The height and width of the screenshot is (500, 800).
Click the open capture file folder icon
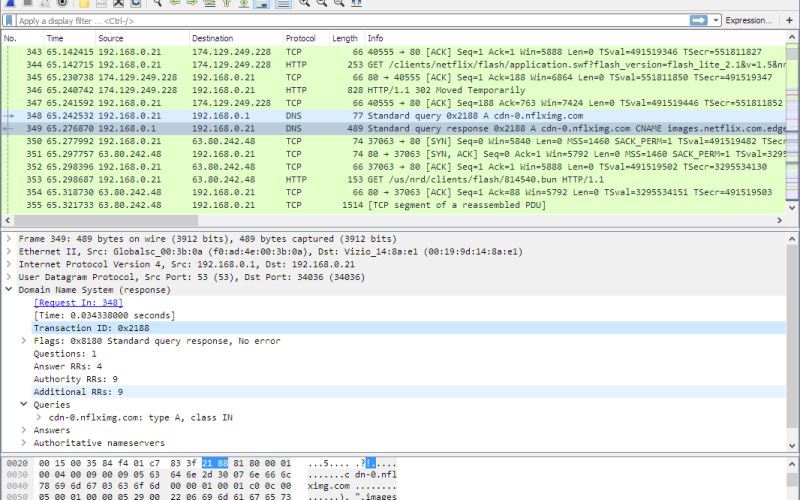pyautogui.click(x=84, y=3)
